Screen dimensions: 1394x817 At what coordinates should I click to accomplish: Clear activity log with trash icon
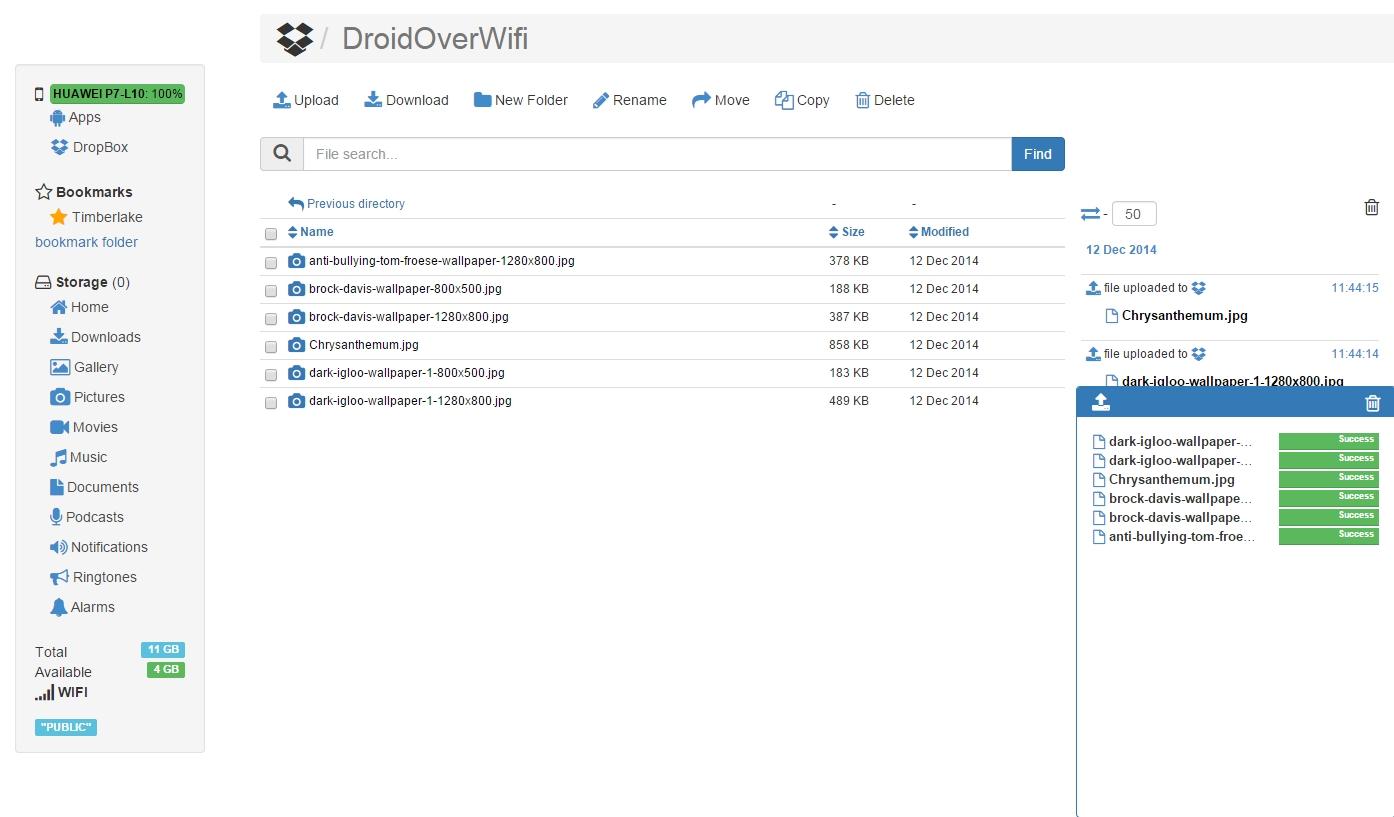point(1372,207)
